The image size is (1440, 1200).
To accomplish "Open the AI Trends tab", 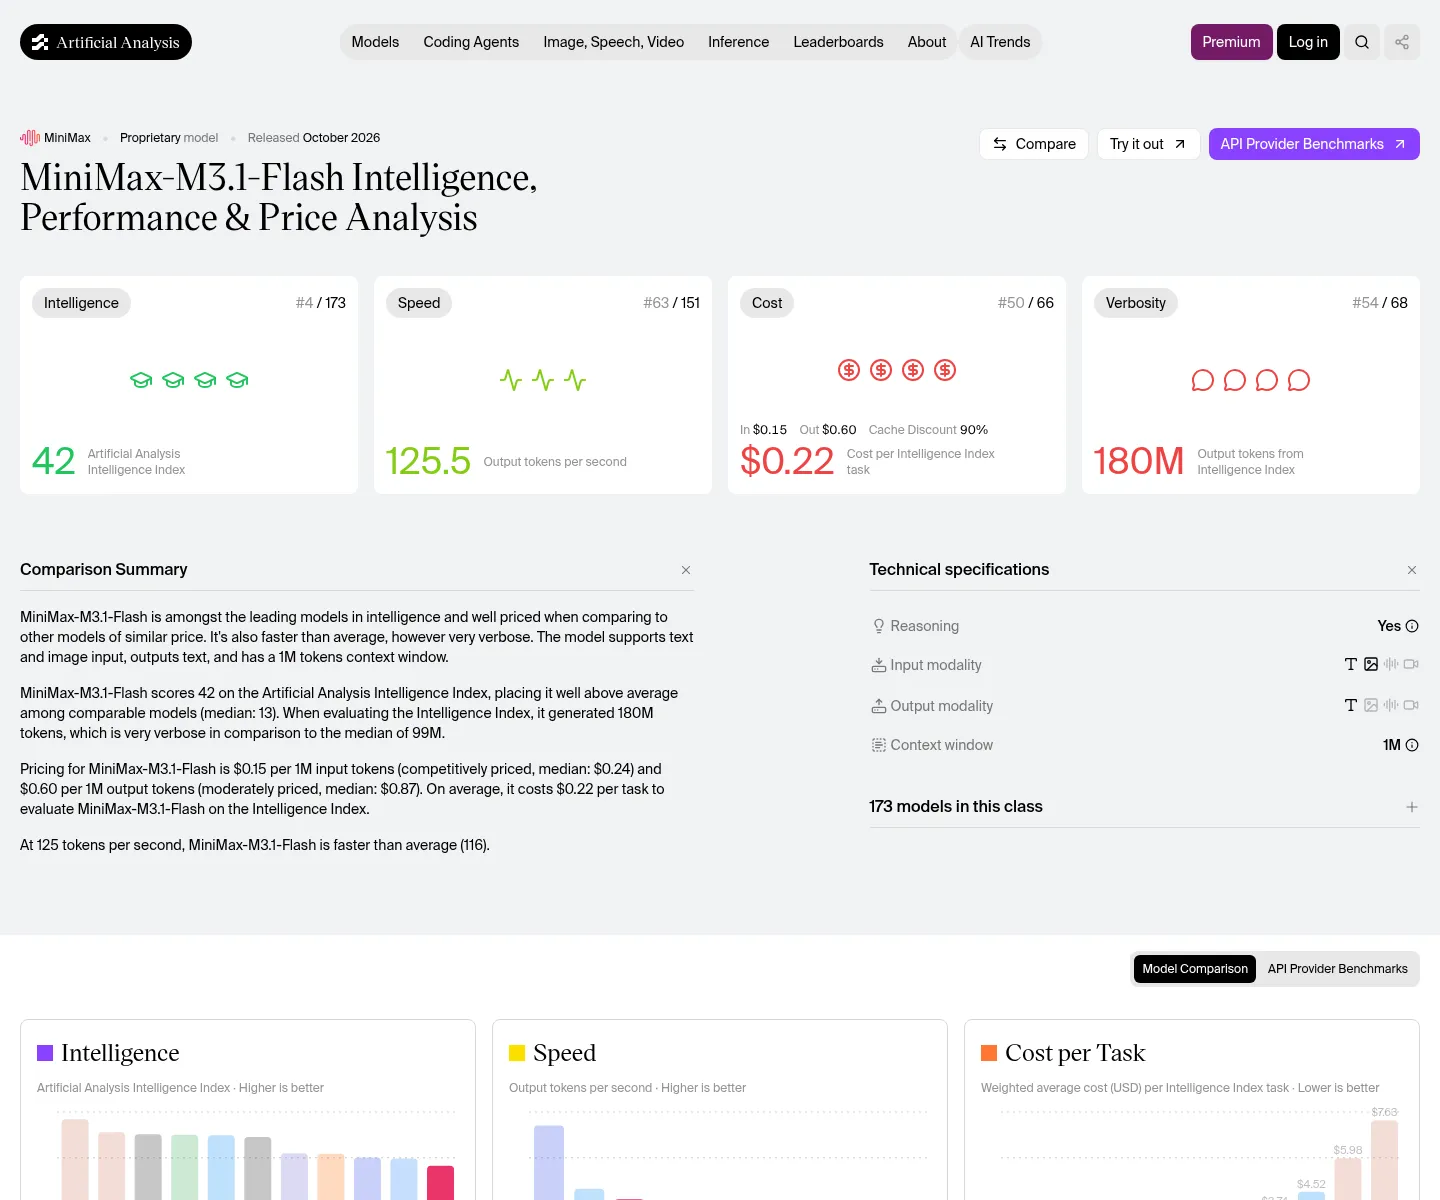I will point(1000,42).
